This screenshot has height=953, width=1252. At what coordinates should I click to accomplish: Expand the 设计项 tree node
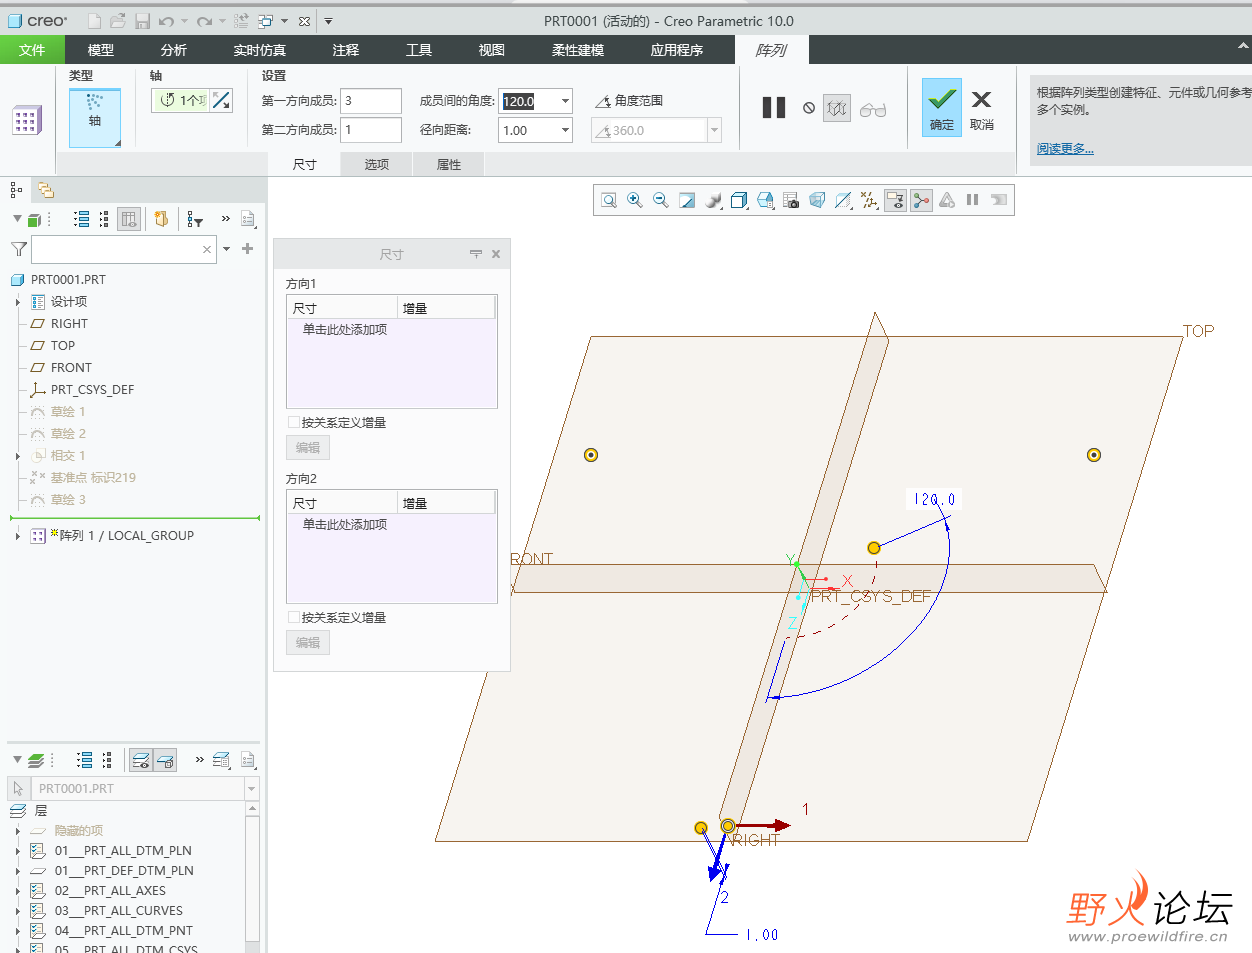18,302
